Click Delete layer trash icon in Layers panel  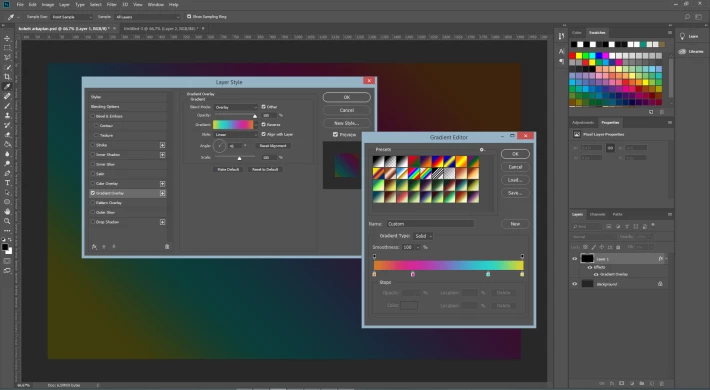pyautogui.click(x=662, y=384)
